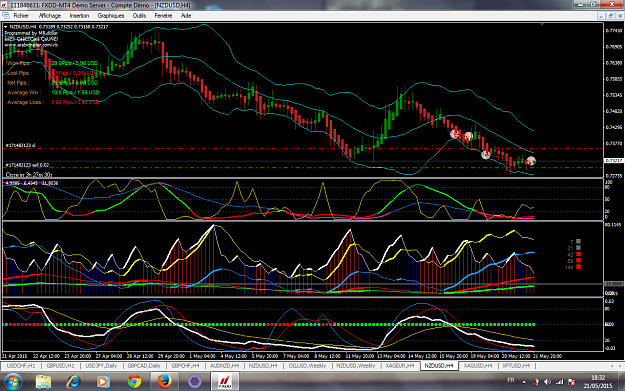This screenshot has width=625, height=391.
Task: Click the grey 7 legend square
Action: point(578,242)
